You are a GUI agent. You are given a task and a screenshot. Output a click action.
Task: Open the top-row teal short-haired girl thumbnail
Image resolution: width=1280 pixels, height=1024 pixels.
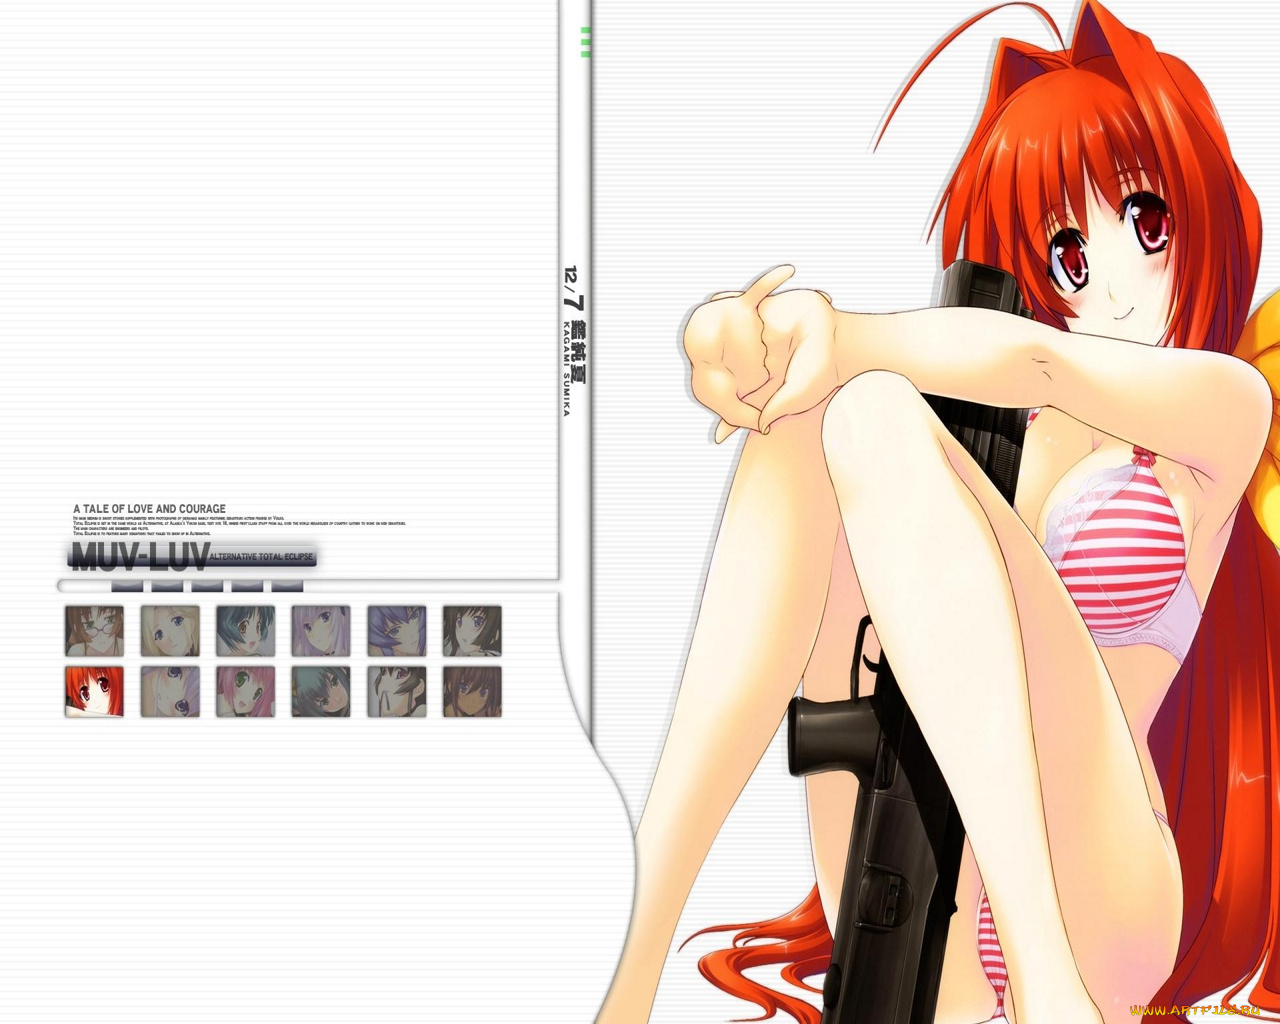[x=245, y=631]
